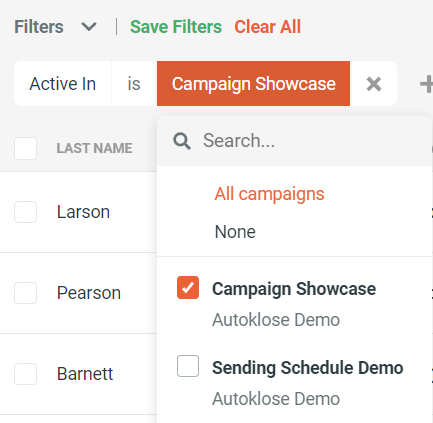Open the Campaign Showcase value dropdown
The height and width of the screenshot is (423, 433).
[253, 84]
